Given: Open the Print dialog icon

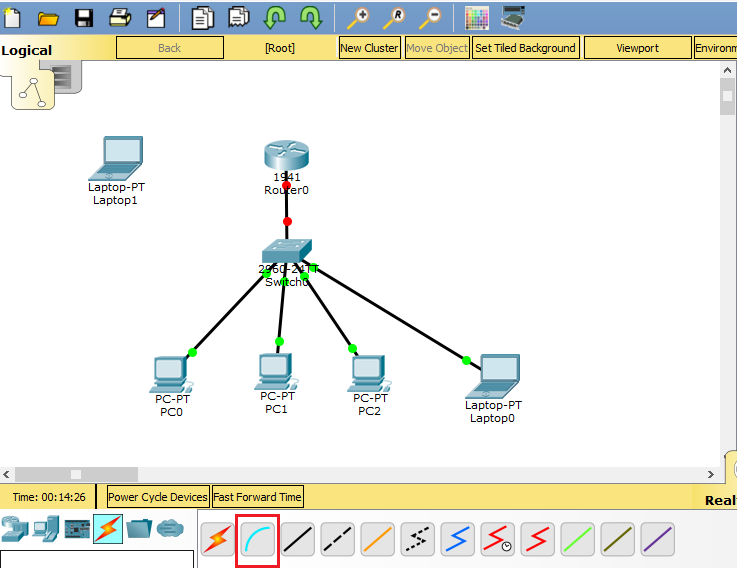Looking at the screenshot, I should point(120,17).
